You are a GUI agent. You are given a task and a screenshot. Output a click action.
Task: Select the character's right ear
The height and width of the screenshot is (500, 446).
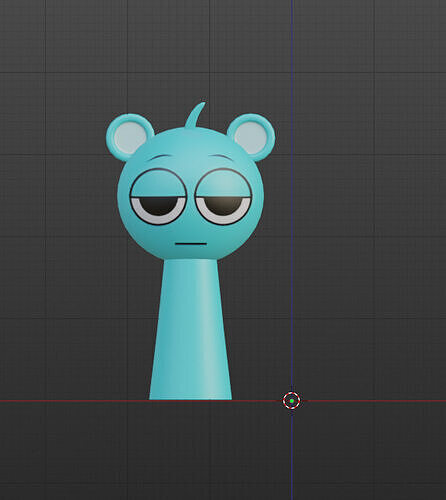tap(252, 137)
